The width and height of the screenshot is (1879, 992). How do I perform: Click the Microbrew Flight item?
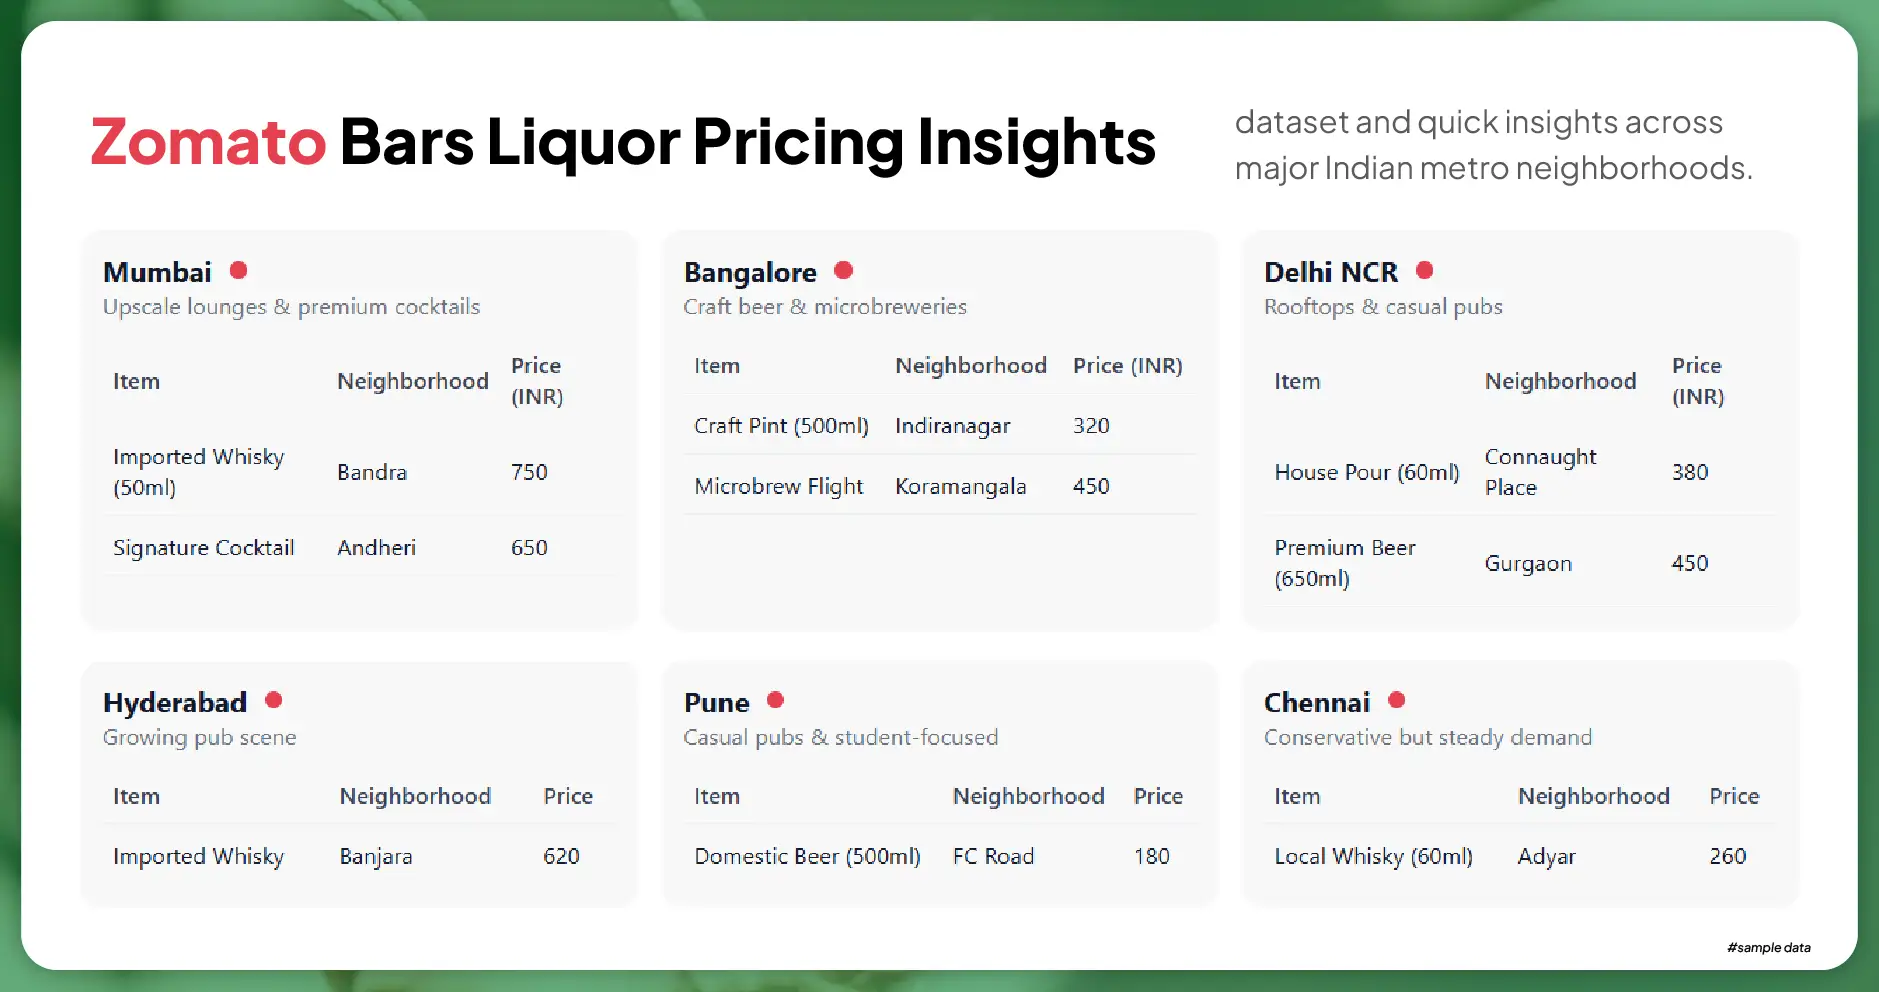click(x=778, y=486)
